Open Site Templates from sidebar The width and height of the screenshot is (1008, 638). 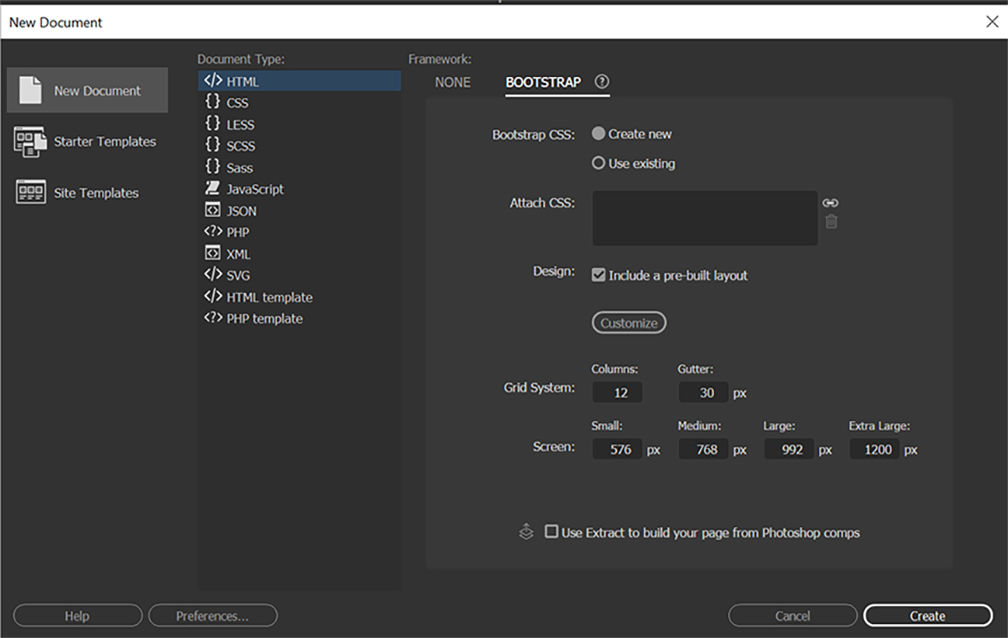coord(89,192)
